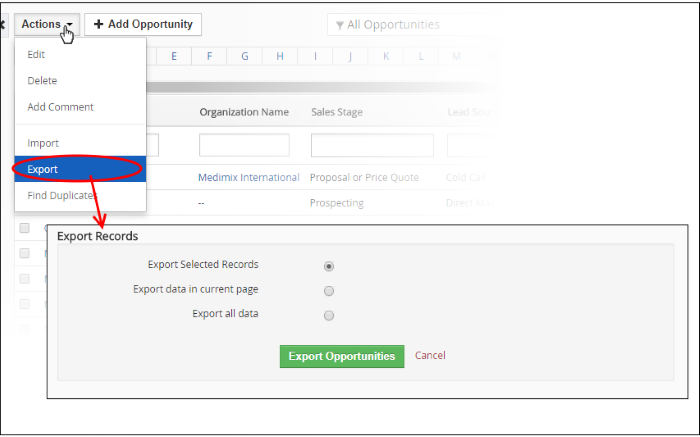Select Export all data radio button
Viewport: 700px width, 437px height.
point(329,316)
